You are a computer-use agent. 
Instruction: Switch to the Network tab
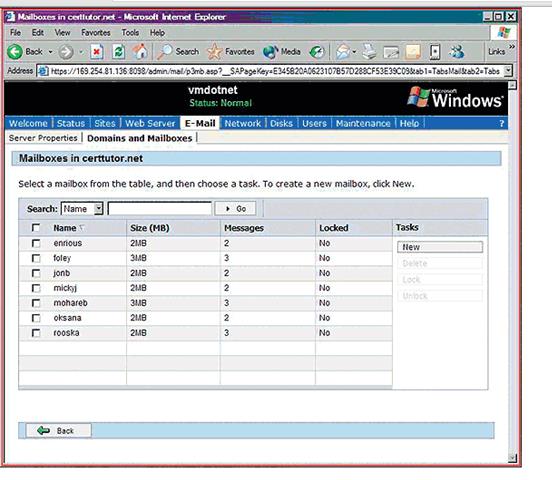[x=243, y=124]
